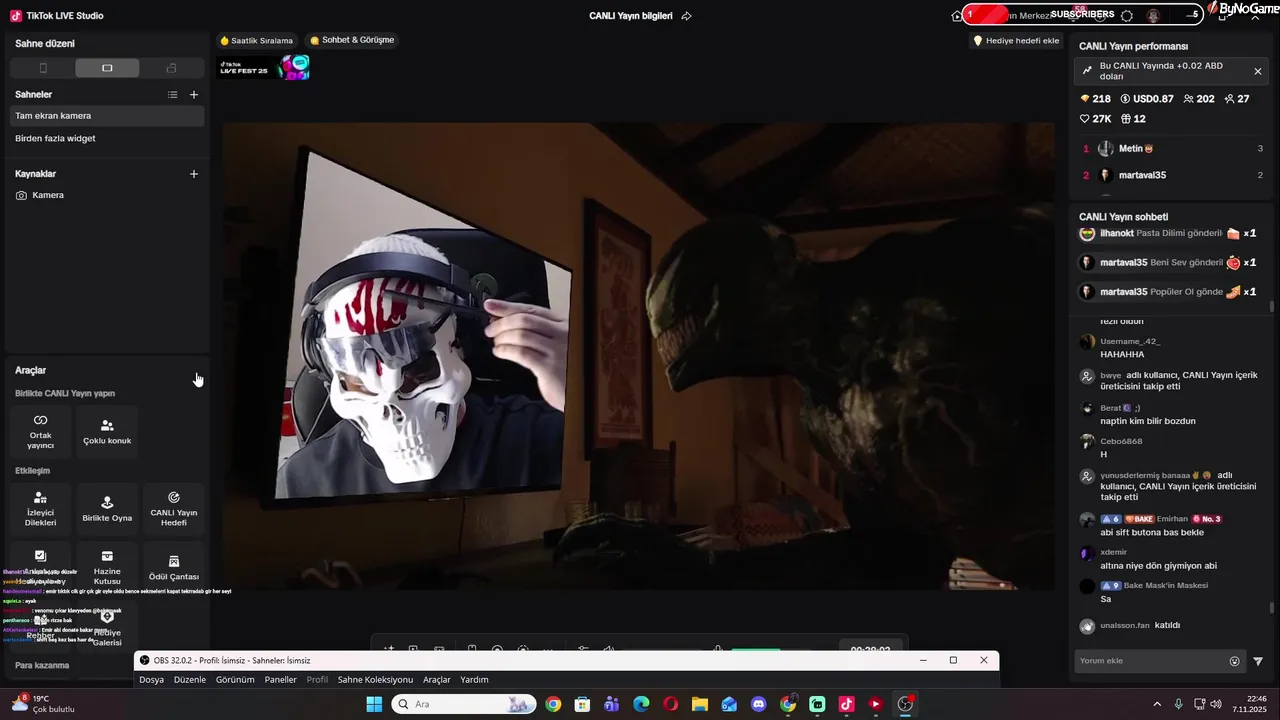Click the new followers count 27
Screen dimensions: 1280x720
[x=1236, y=99]
